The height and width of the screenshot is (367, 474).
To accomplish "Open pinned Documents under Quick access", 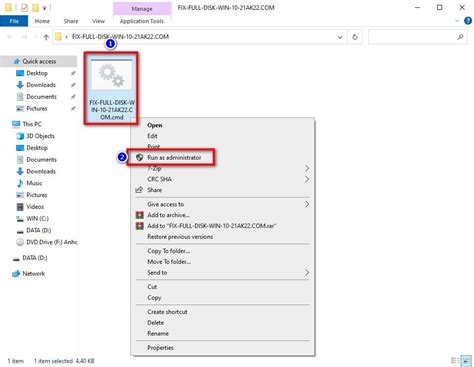I will [41, 97].
